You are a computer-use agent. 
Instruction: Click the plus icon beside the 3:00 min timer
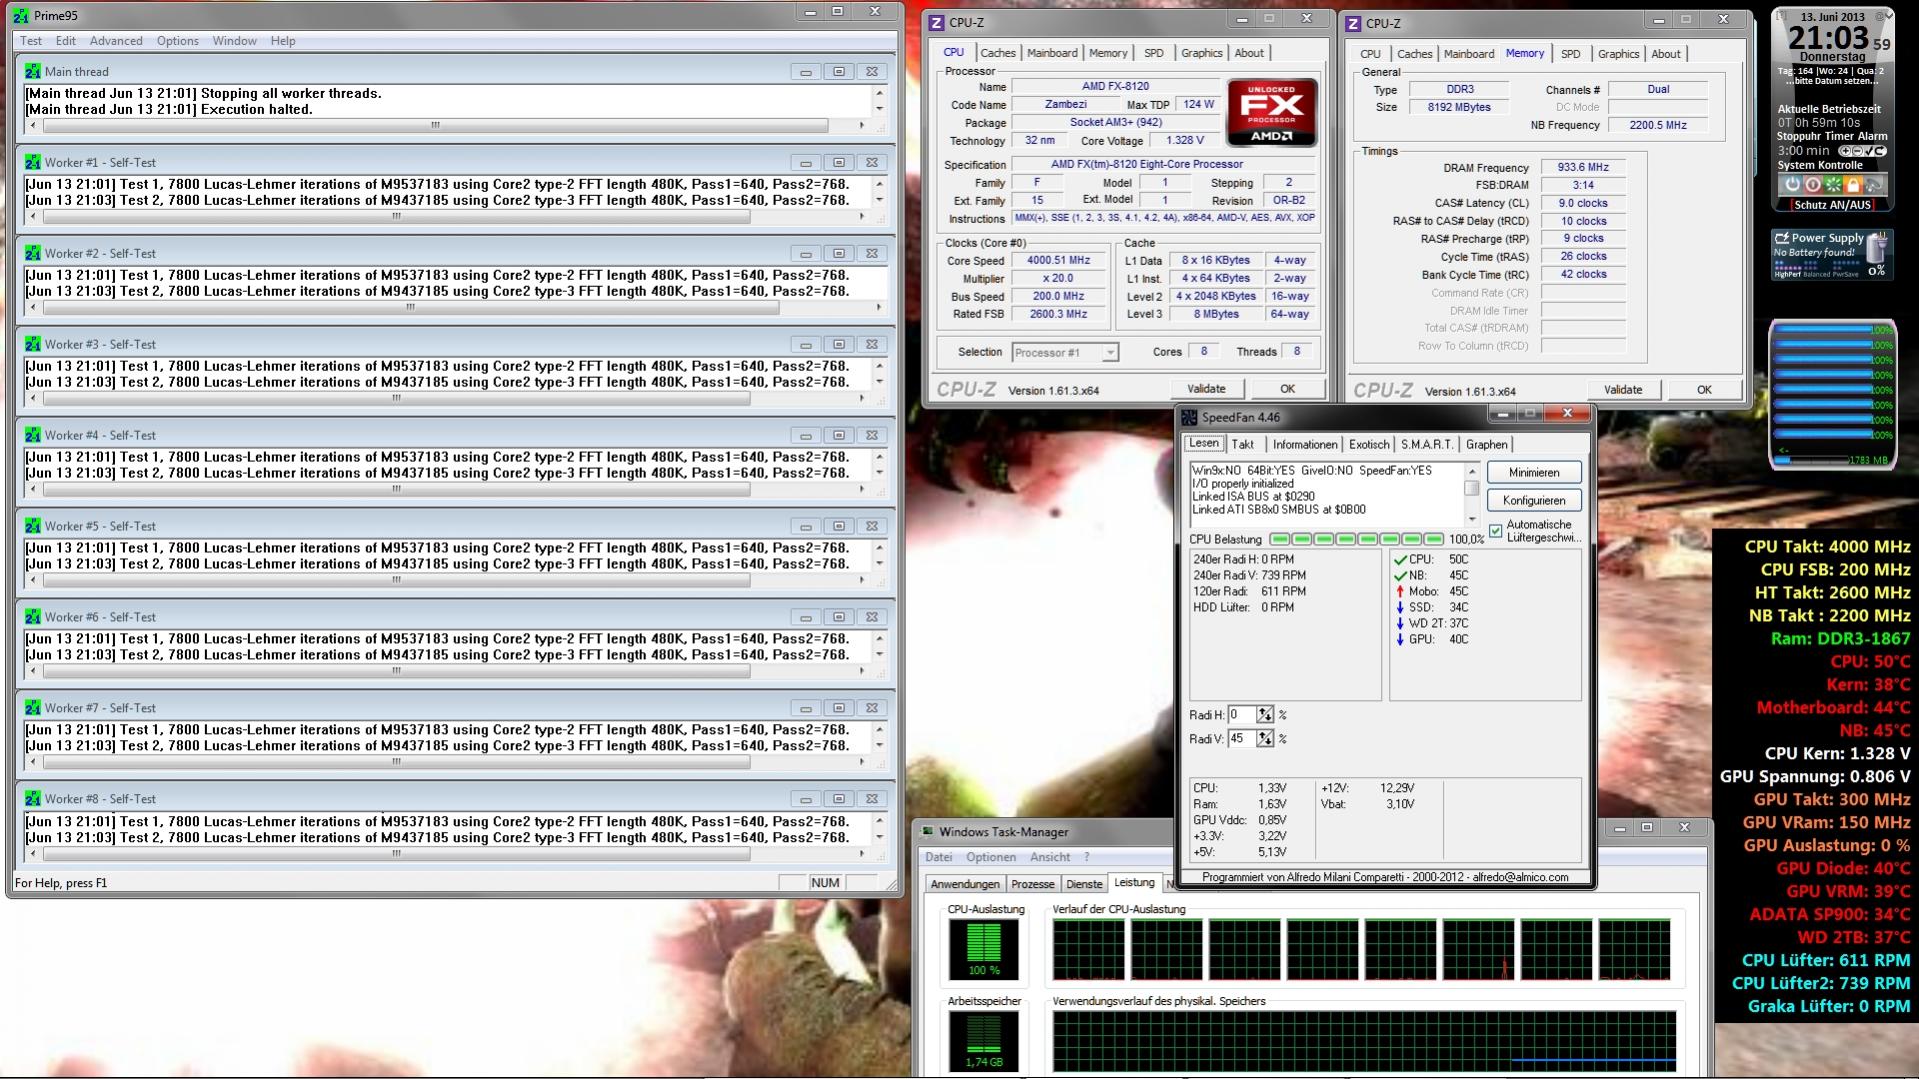coord(1845,151)
